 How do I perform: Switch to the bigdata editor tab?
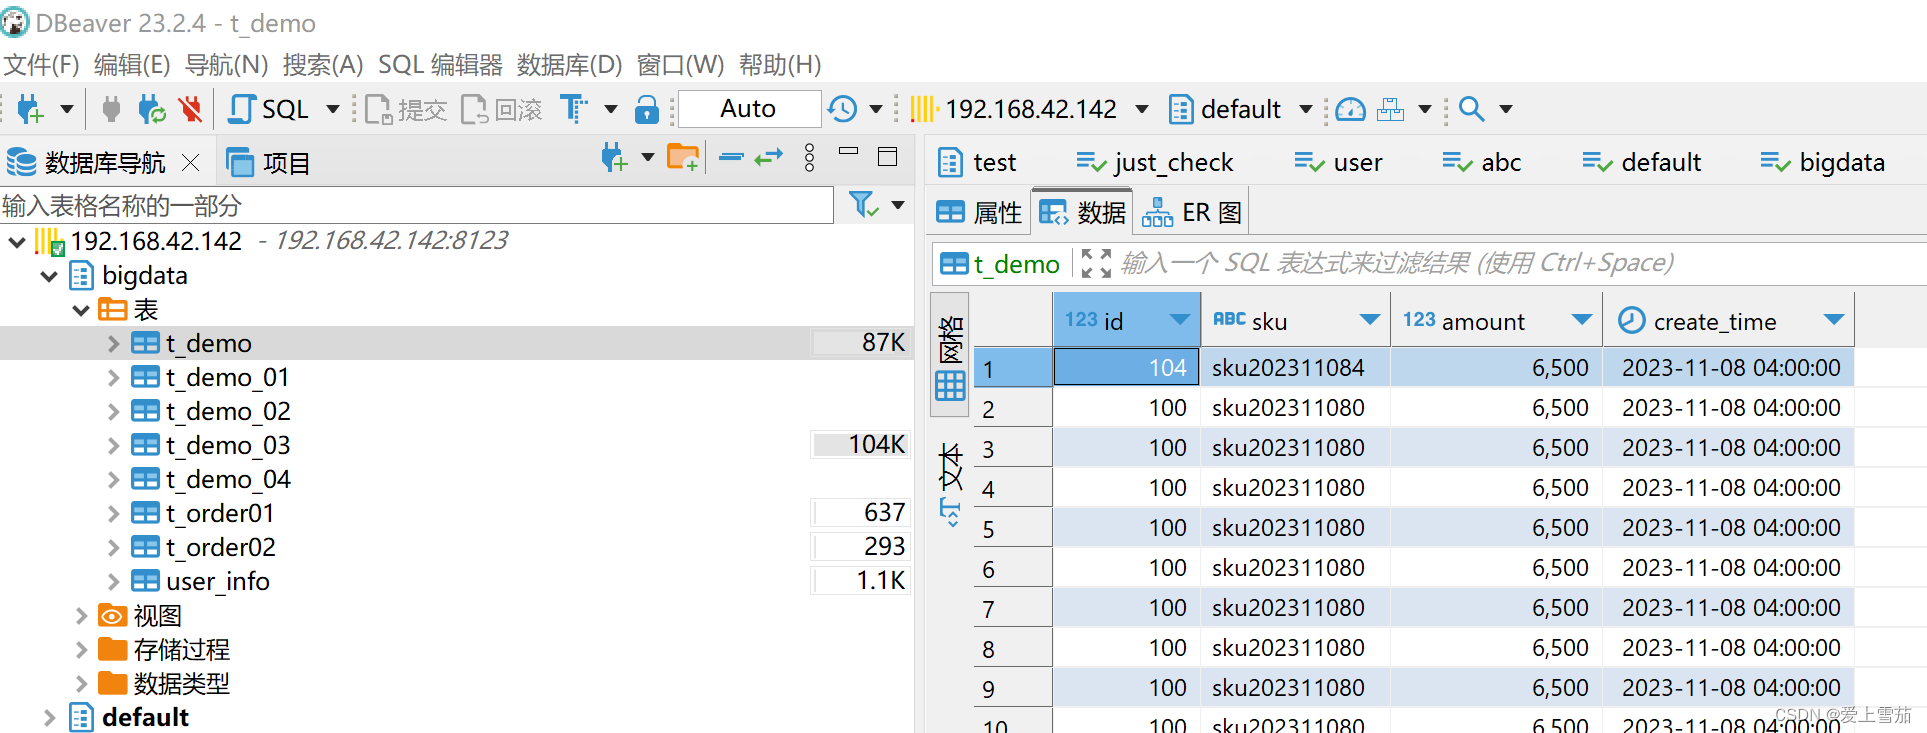[x=1822, y=162]
